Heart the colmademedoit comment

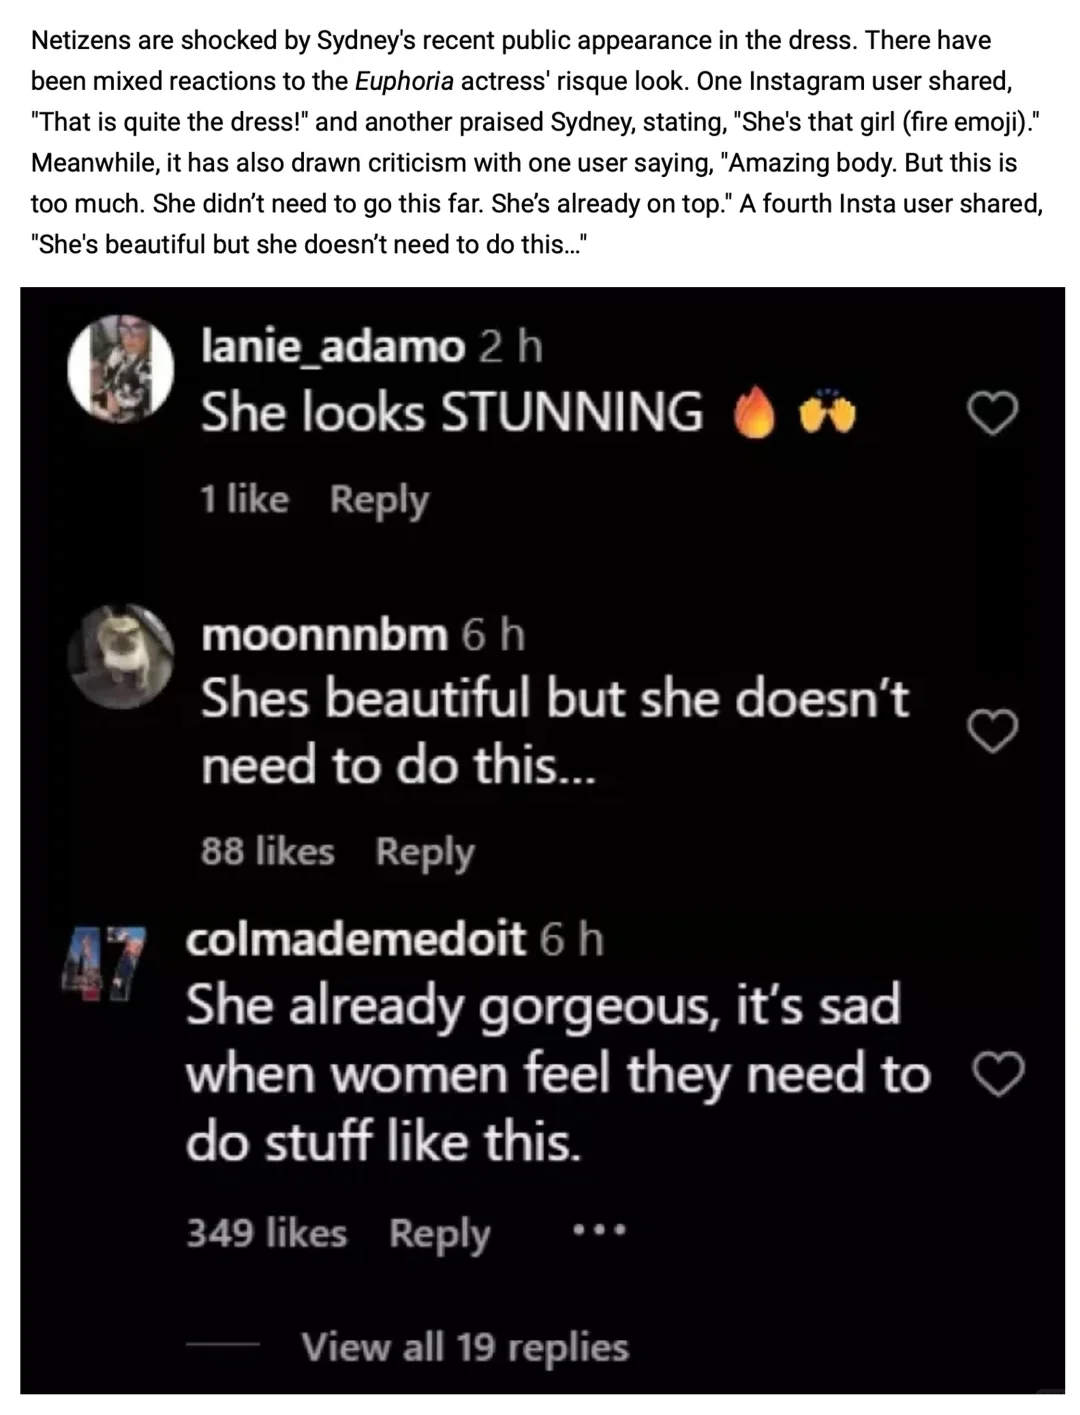click(999, 1074)
